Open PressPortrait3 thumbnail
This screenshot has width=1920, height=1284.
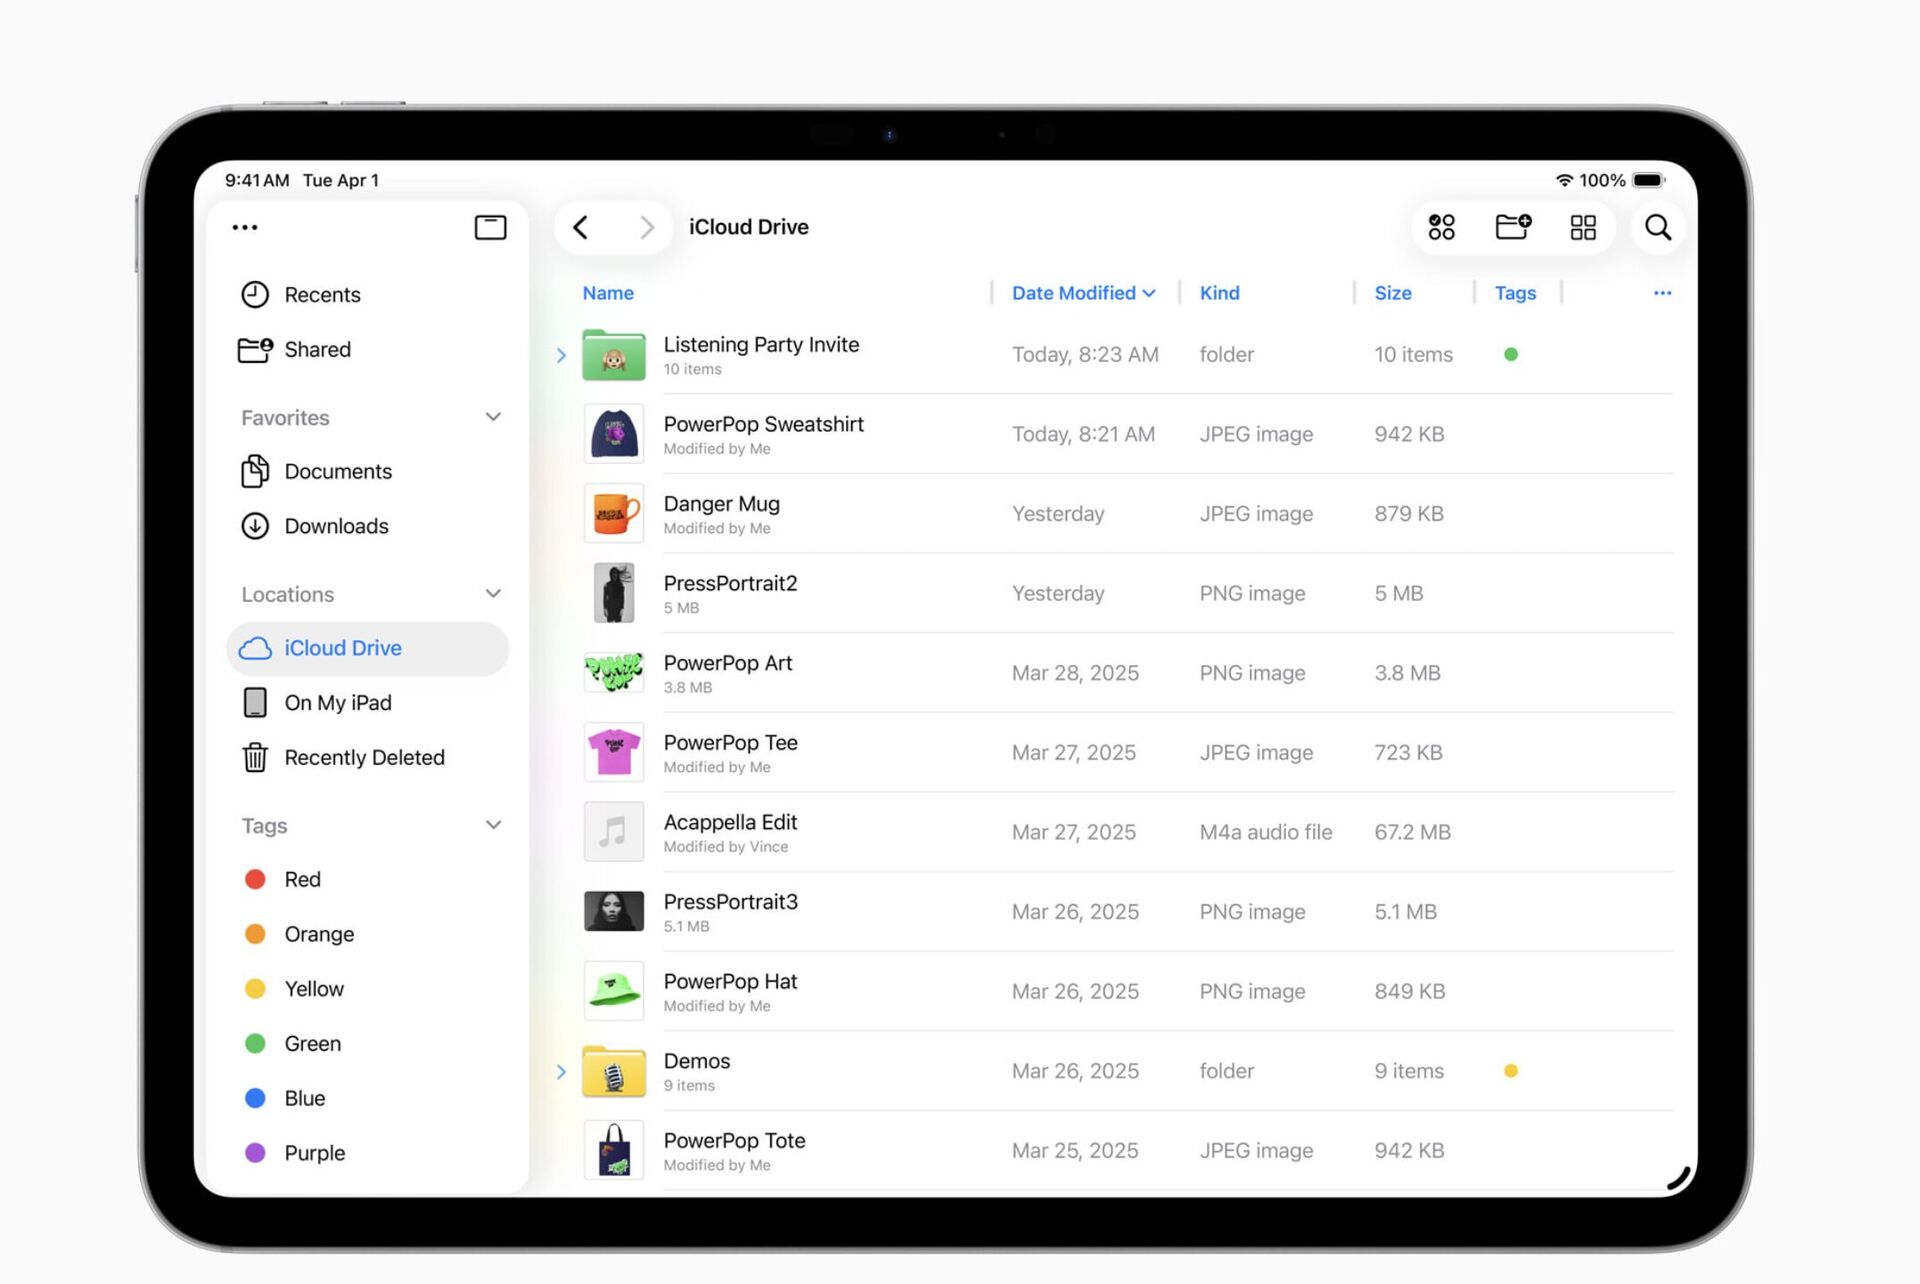point(613,911)
